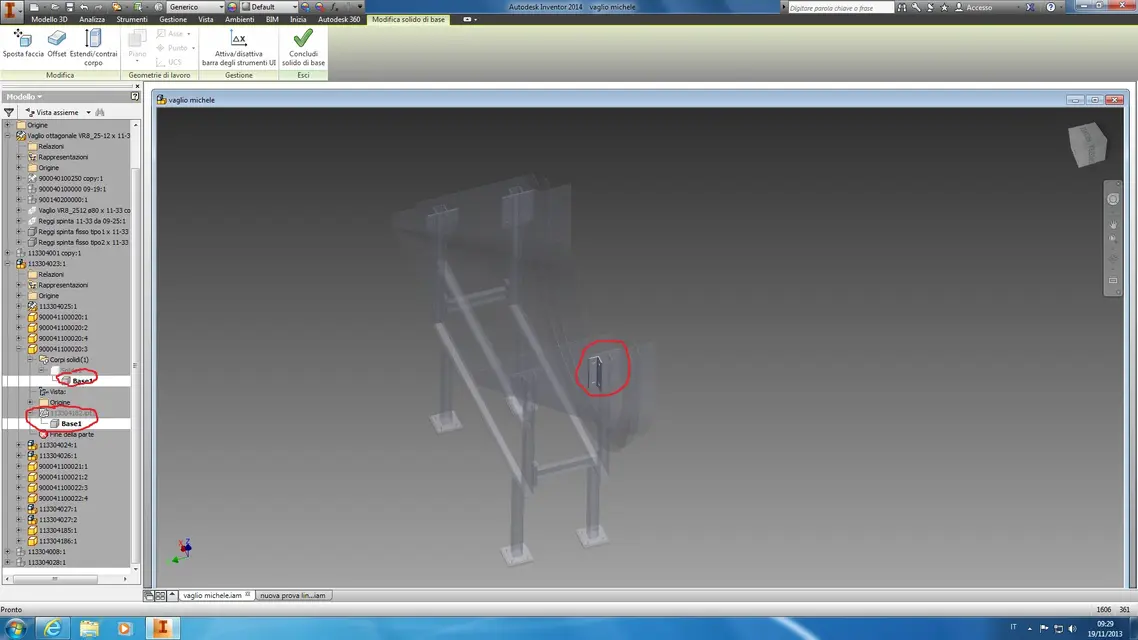The height and width of the screenshot is (640, 1138).
Task: Open the Strumenti ribbon tab
Action: [x=131, y=20]
